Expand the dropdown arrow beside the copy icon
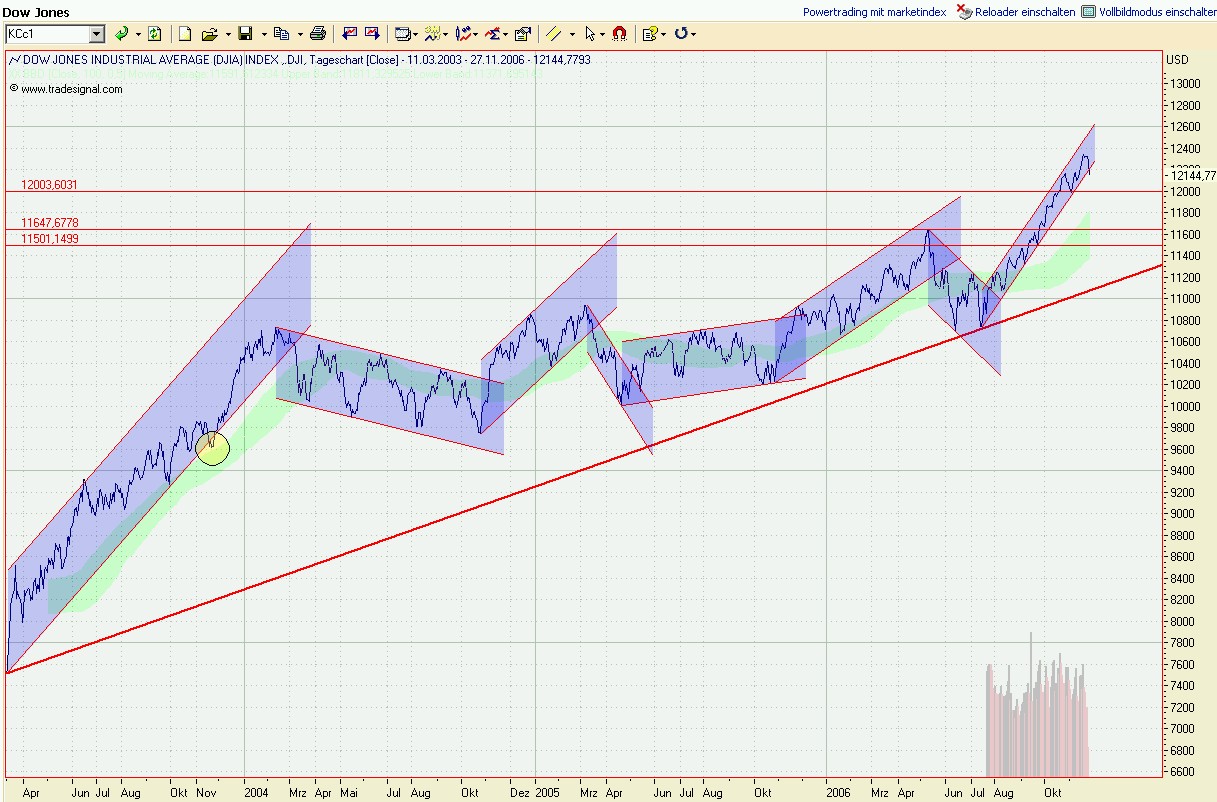 299,34
